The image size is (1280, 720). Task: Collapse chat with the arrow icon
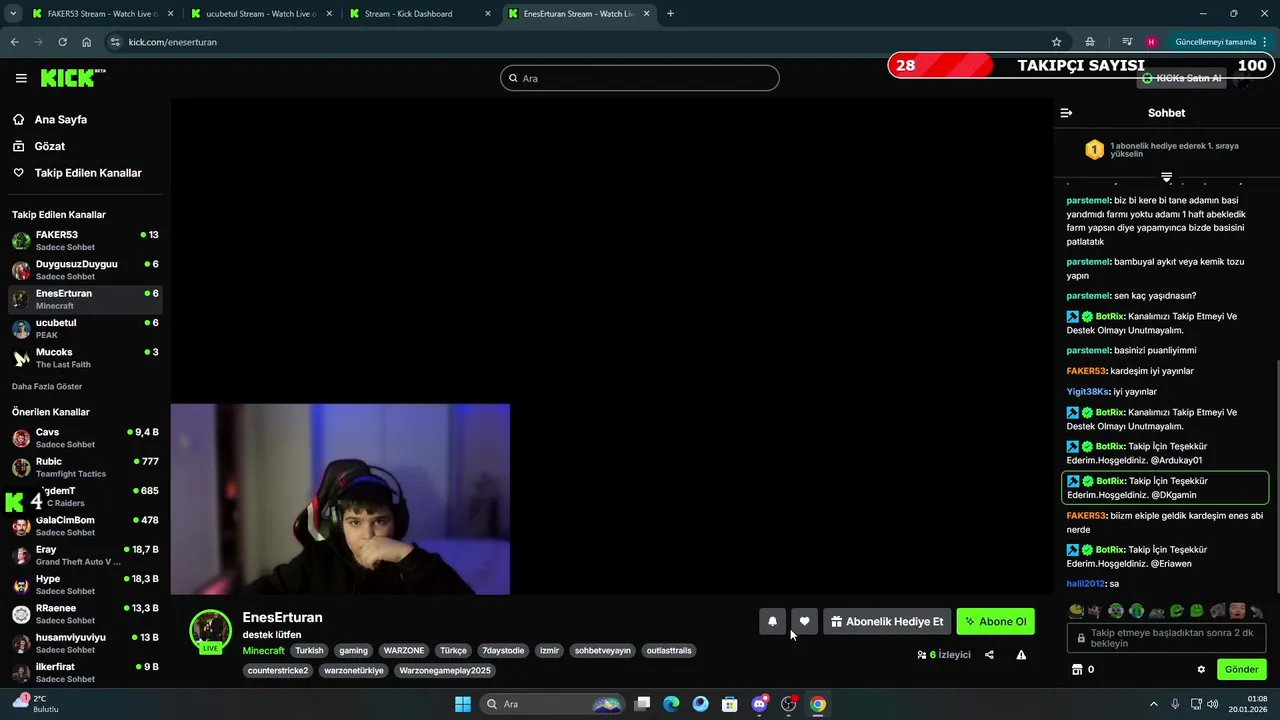1066,113
